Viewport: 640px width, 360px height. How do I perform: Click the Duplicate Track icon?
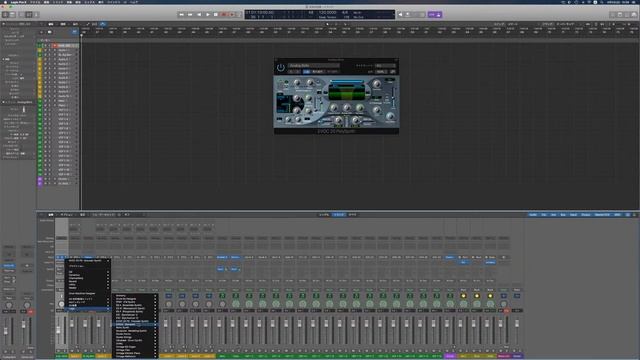(50, 32)
